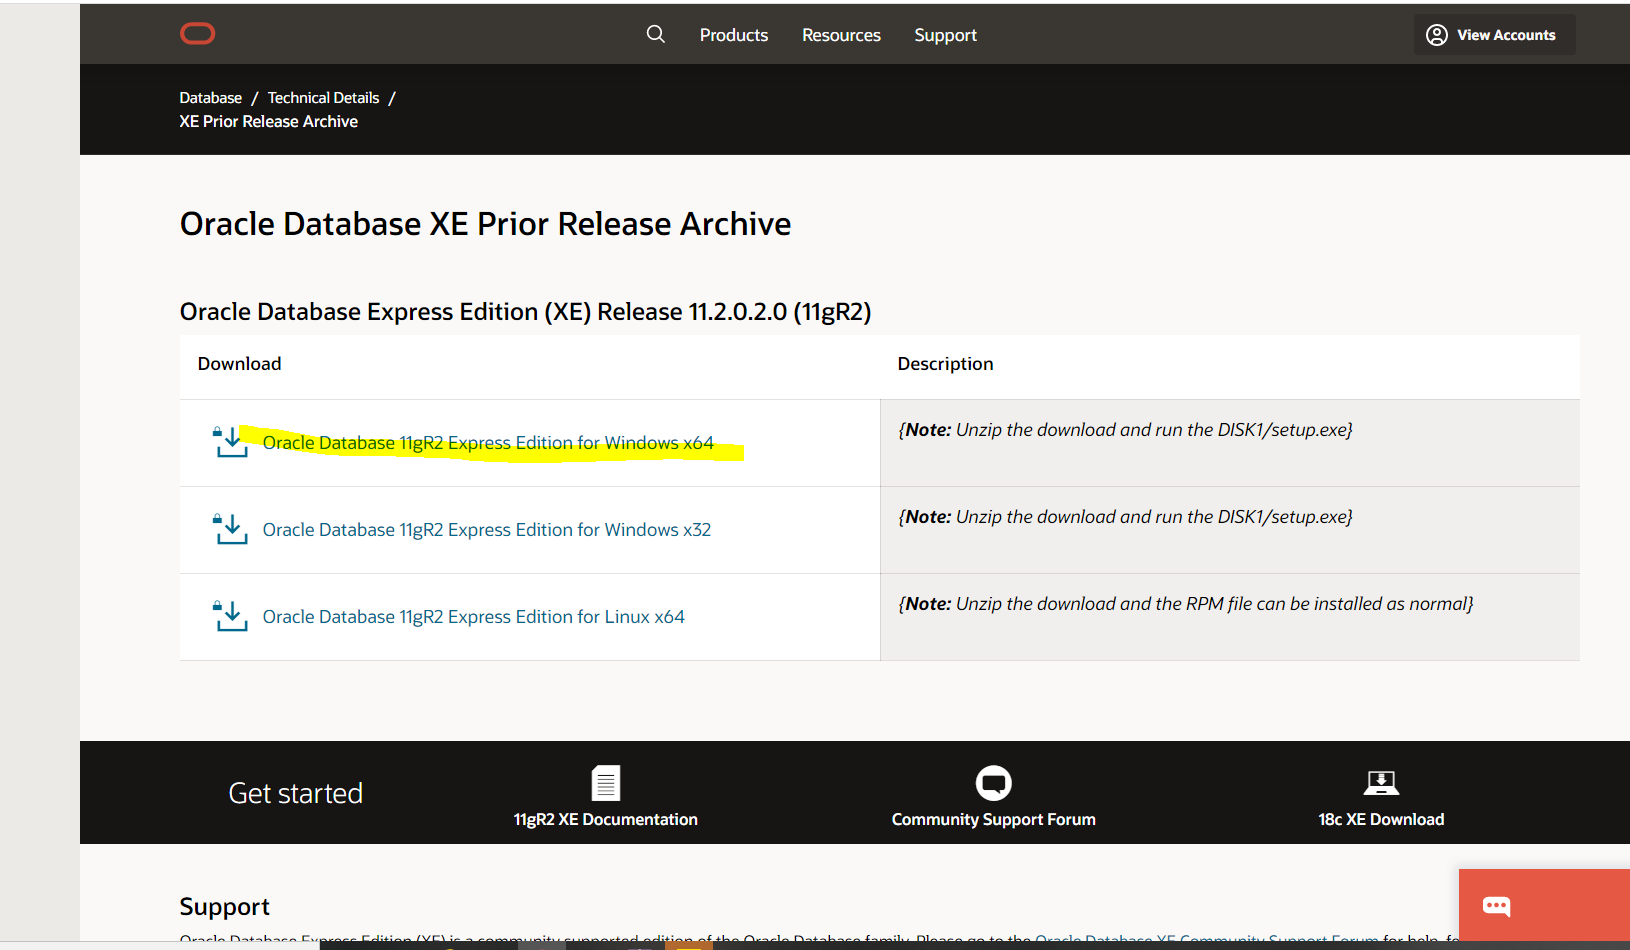
Task: Click the Community Support Forum chat icon
Action: (x=994, y=783)
